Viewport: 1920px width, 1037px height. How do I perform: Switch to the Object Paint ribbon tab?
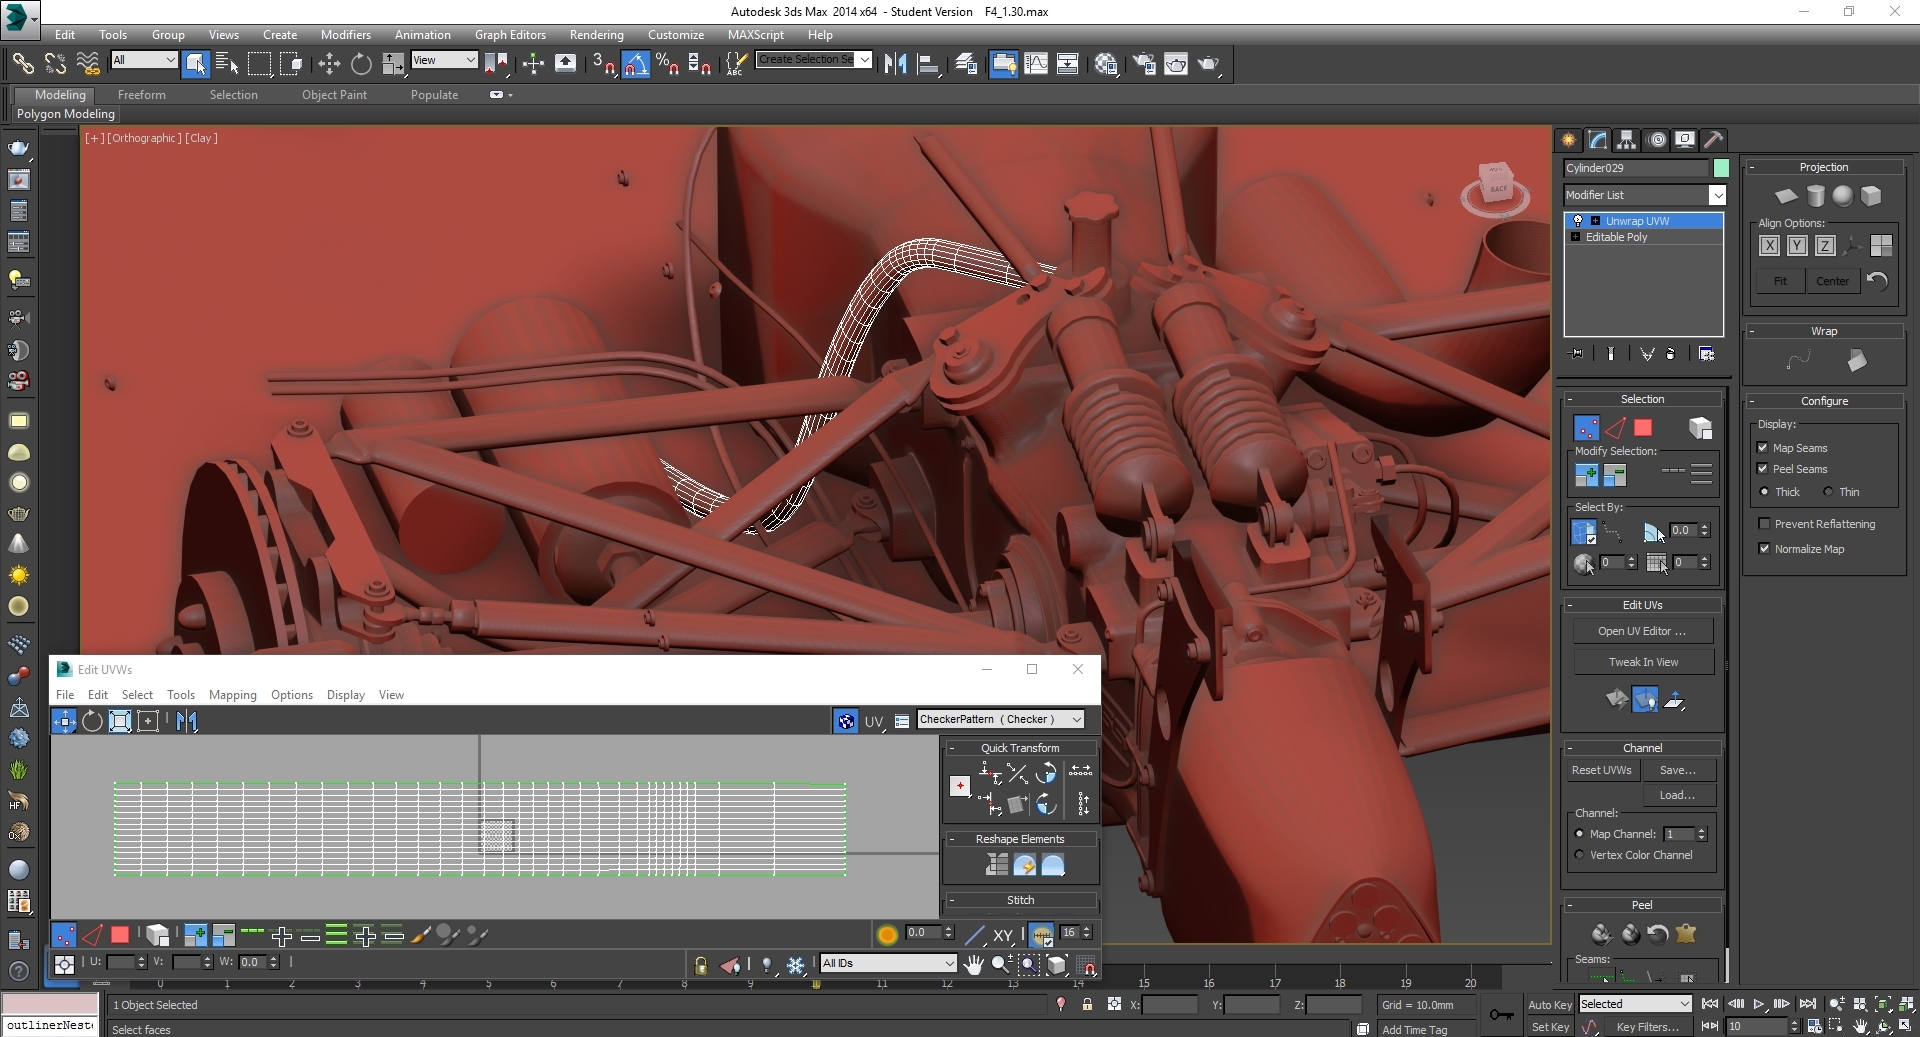[x=334, y=95]
